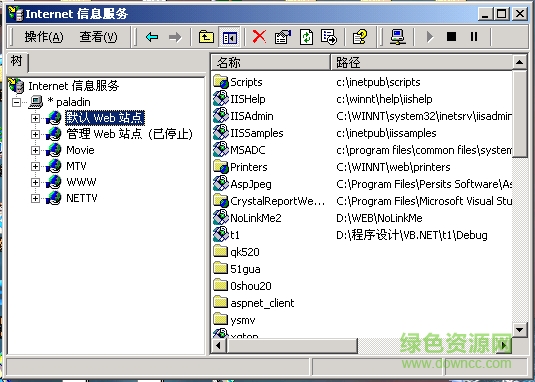Select the IISAdmin application icon
Screen dimensions: 535x382
click(220, 116)
